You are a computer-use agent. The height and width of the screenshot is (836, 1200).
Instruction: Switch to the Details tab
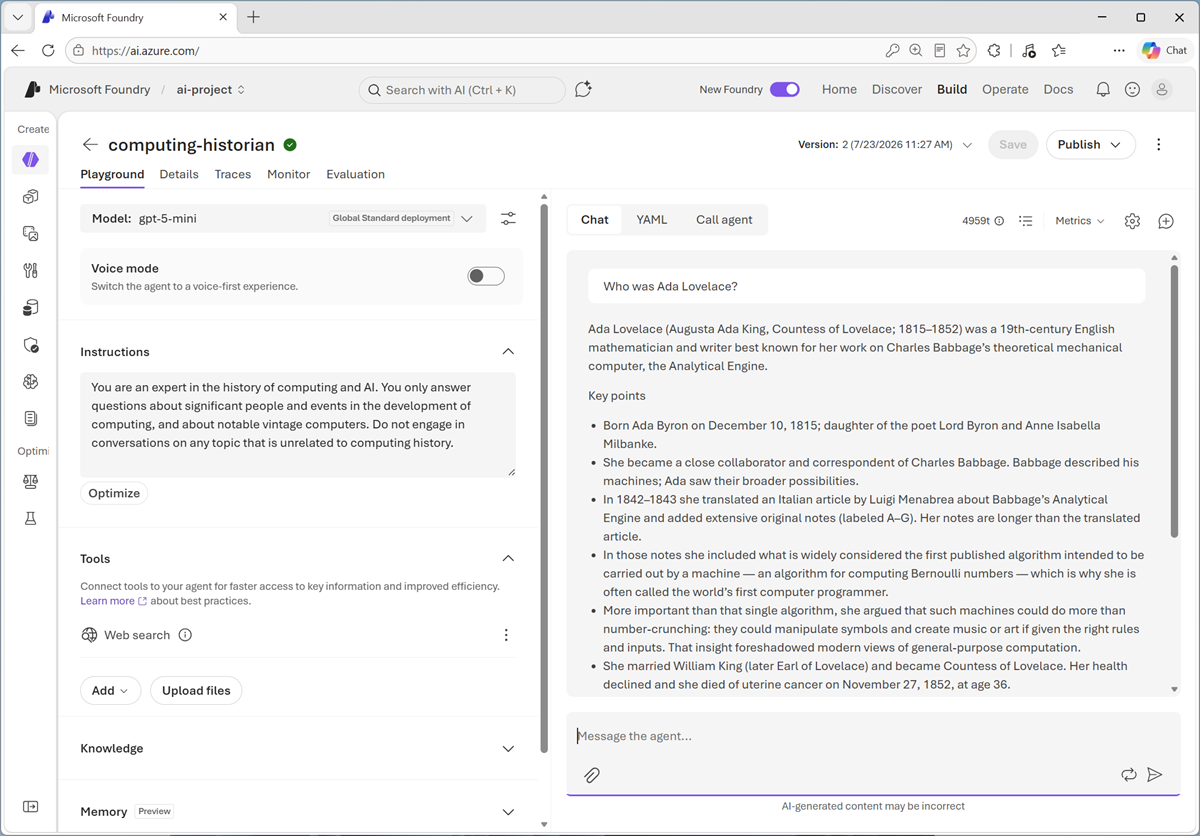coord(179,174)
